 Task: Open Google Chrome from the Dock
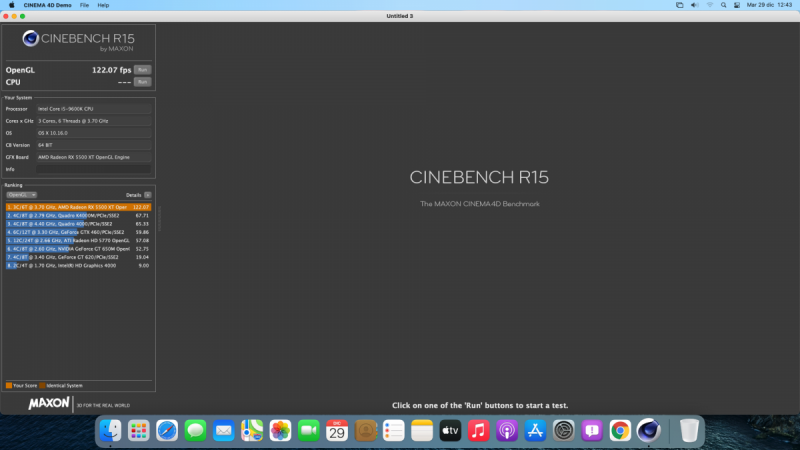point(620,431)
